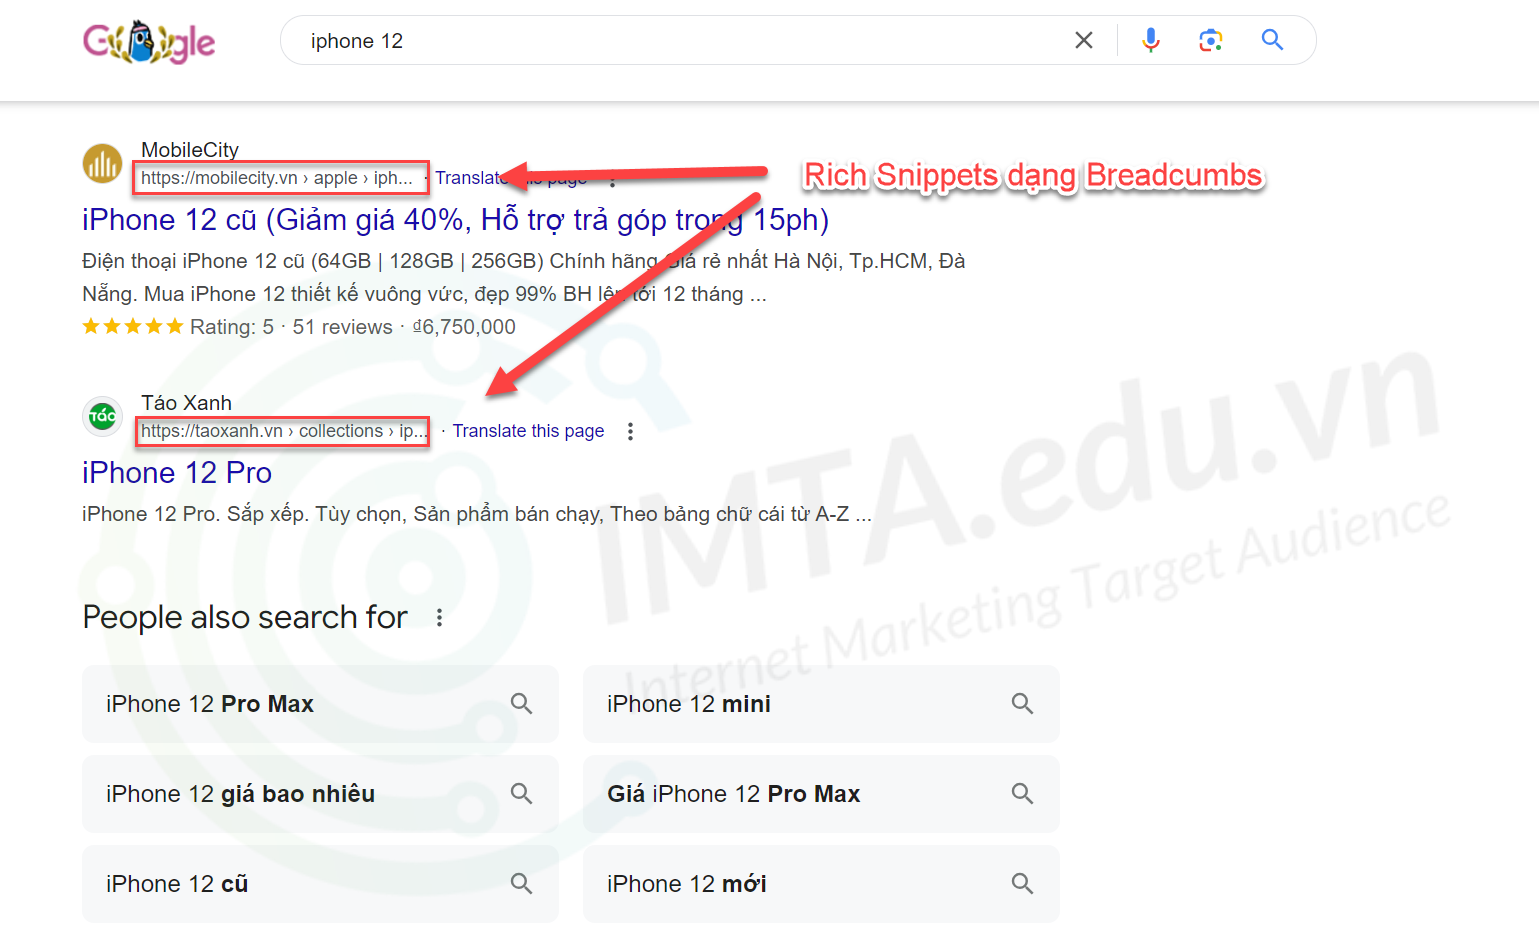1539x932 pixels.
Task: Search for iPhone 12 giá bao nhiêu suggestion
Action: tap(320, 794)
